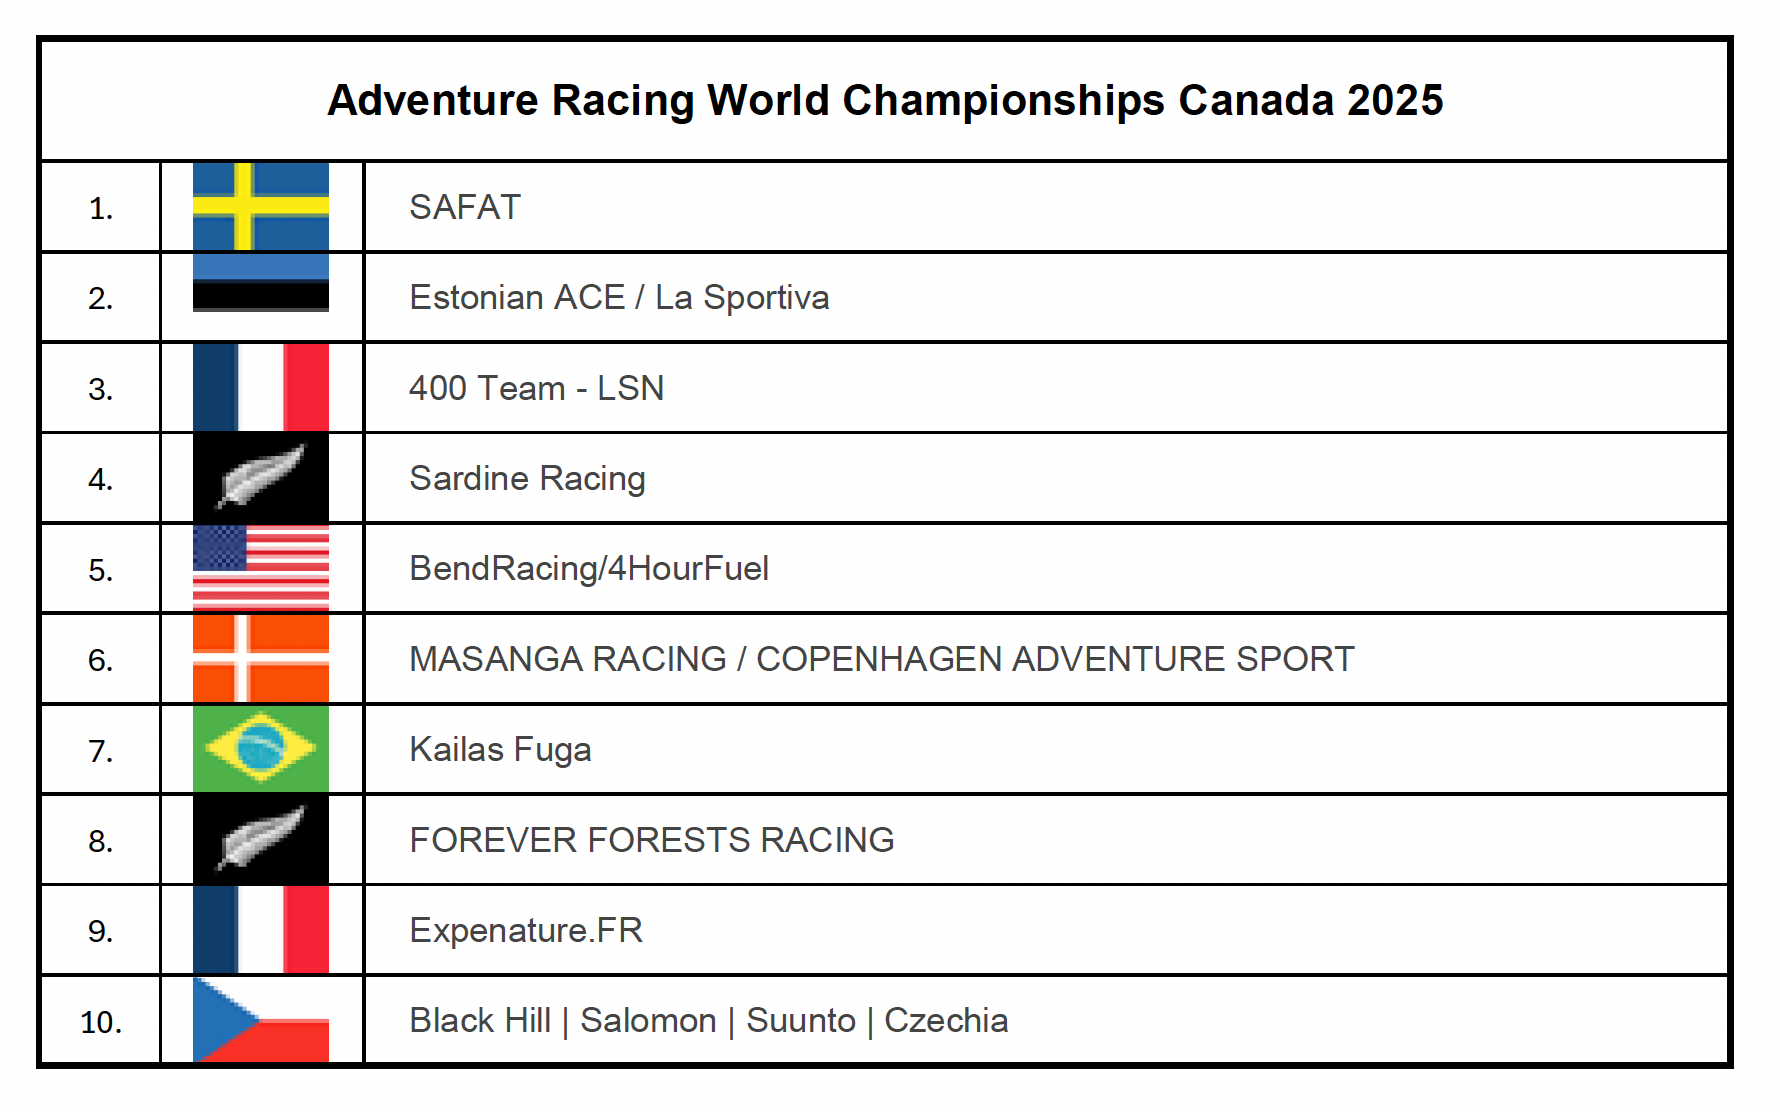The width and height of the screenshot is (1780, 1112).
Task: Click the Brazilian flag beside Kailas Fuga
Action: point(260,748)
